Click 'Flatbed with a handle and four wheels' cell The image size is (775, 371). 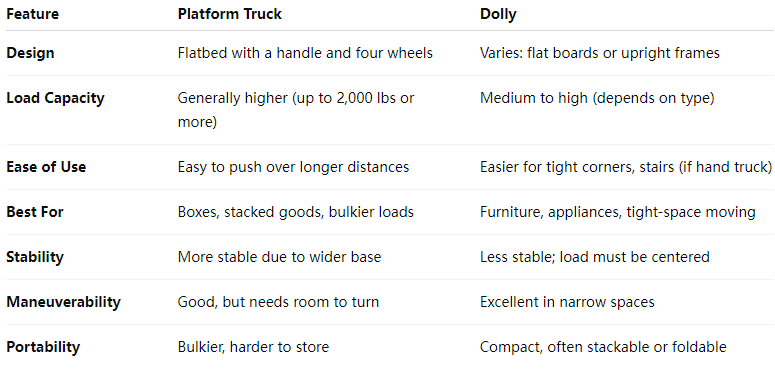305,53
